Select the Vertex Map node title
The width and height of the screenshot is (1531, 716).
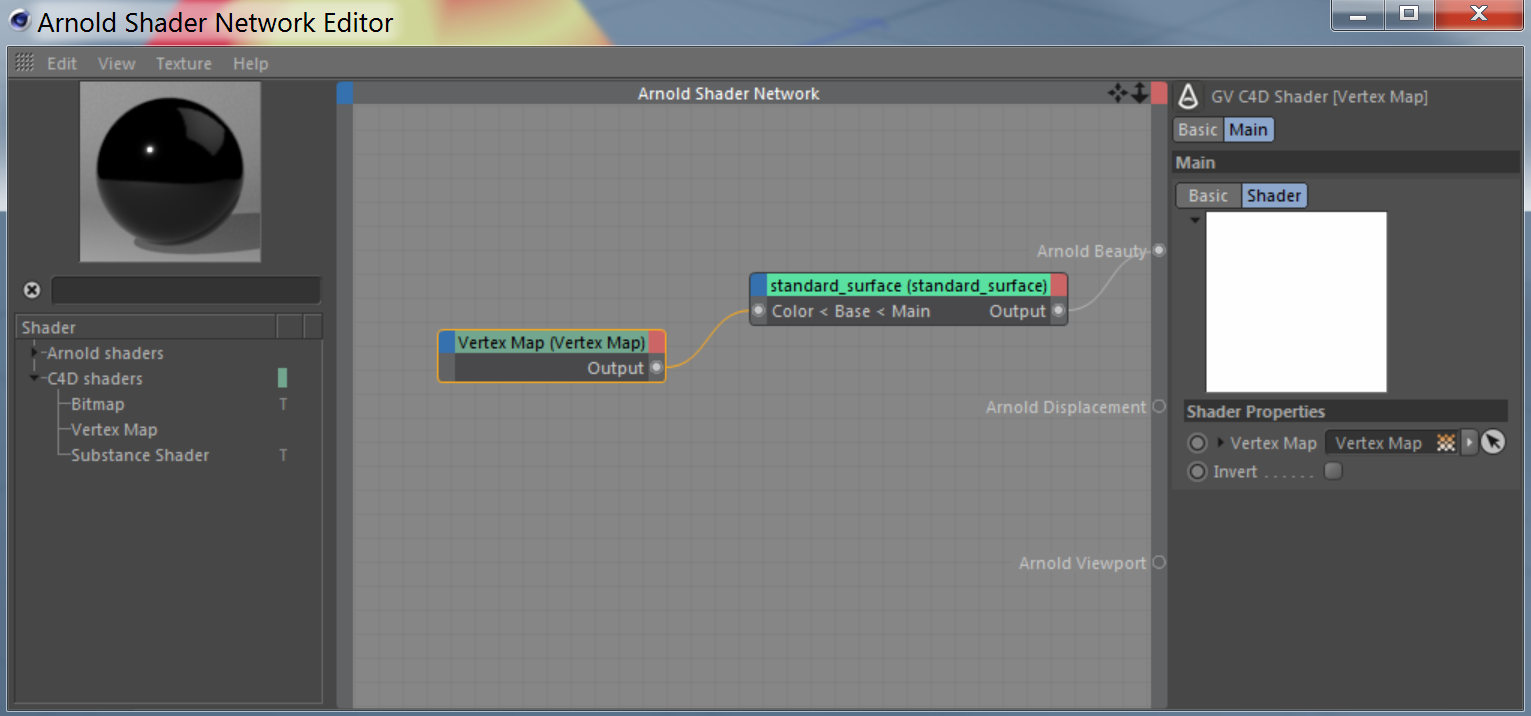[551, 343]
